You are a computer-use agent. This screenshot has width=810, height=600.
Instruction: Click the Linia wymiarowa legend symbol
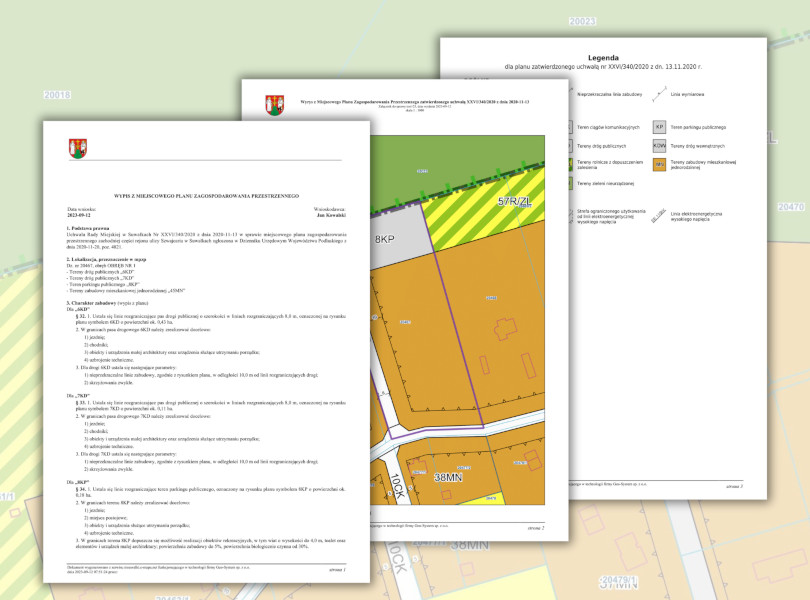point(659,95)
